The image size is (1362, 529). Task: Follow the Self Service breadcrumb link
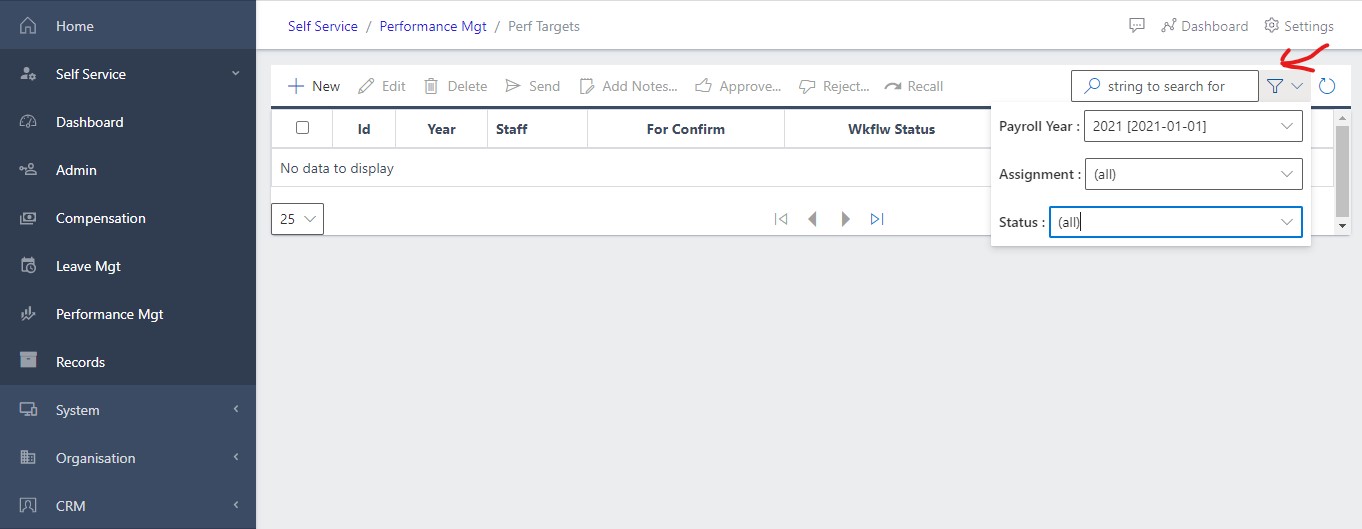[323, 27]
